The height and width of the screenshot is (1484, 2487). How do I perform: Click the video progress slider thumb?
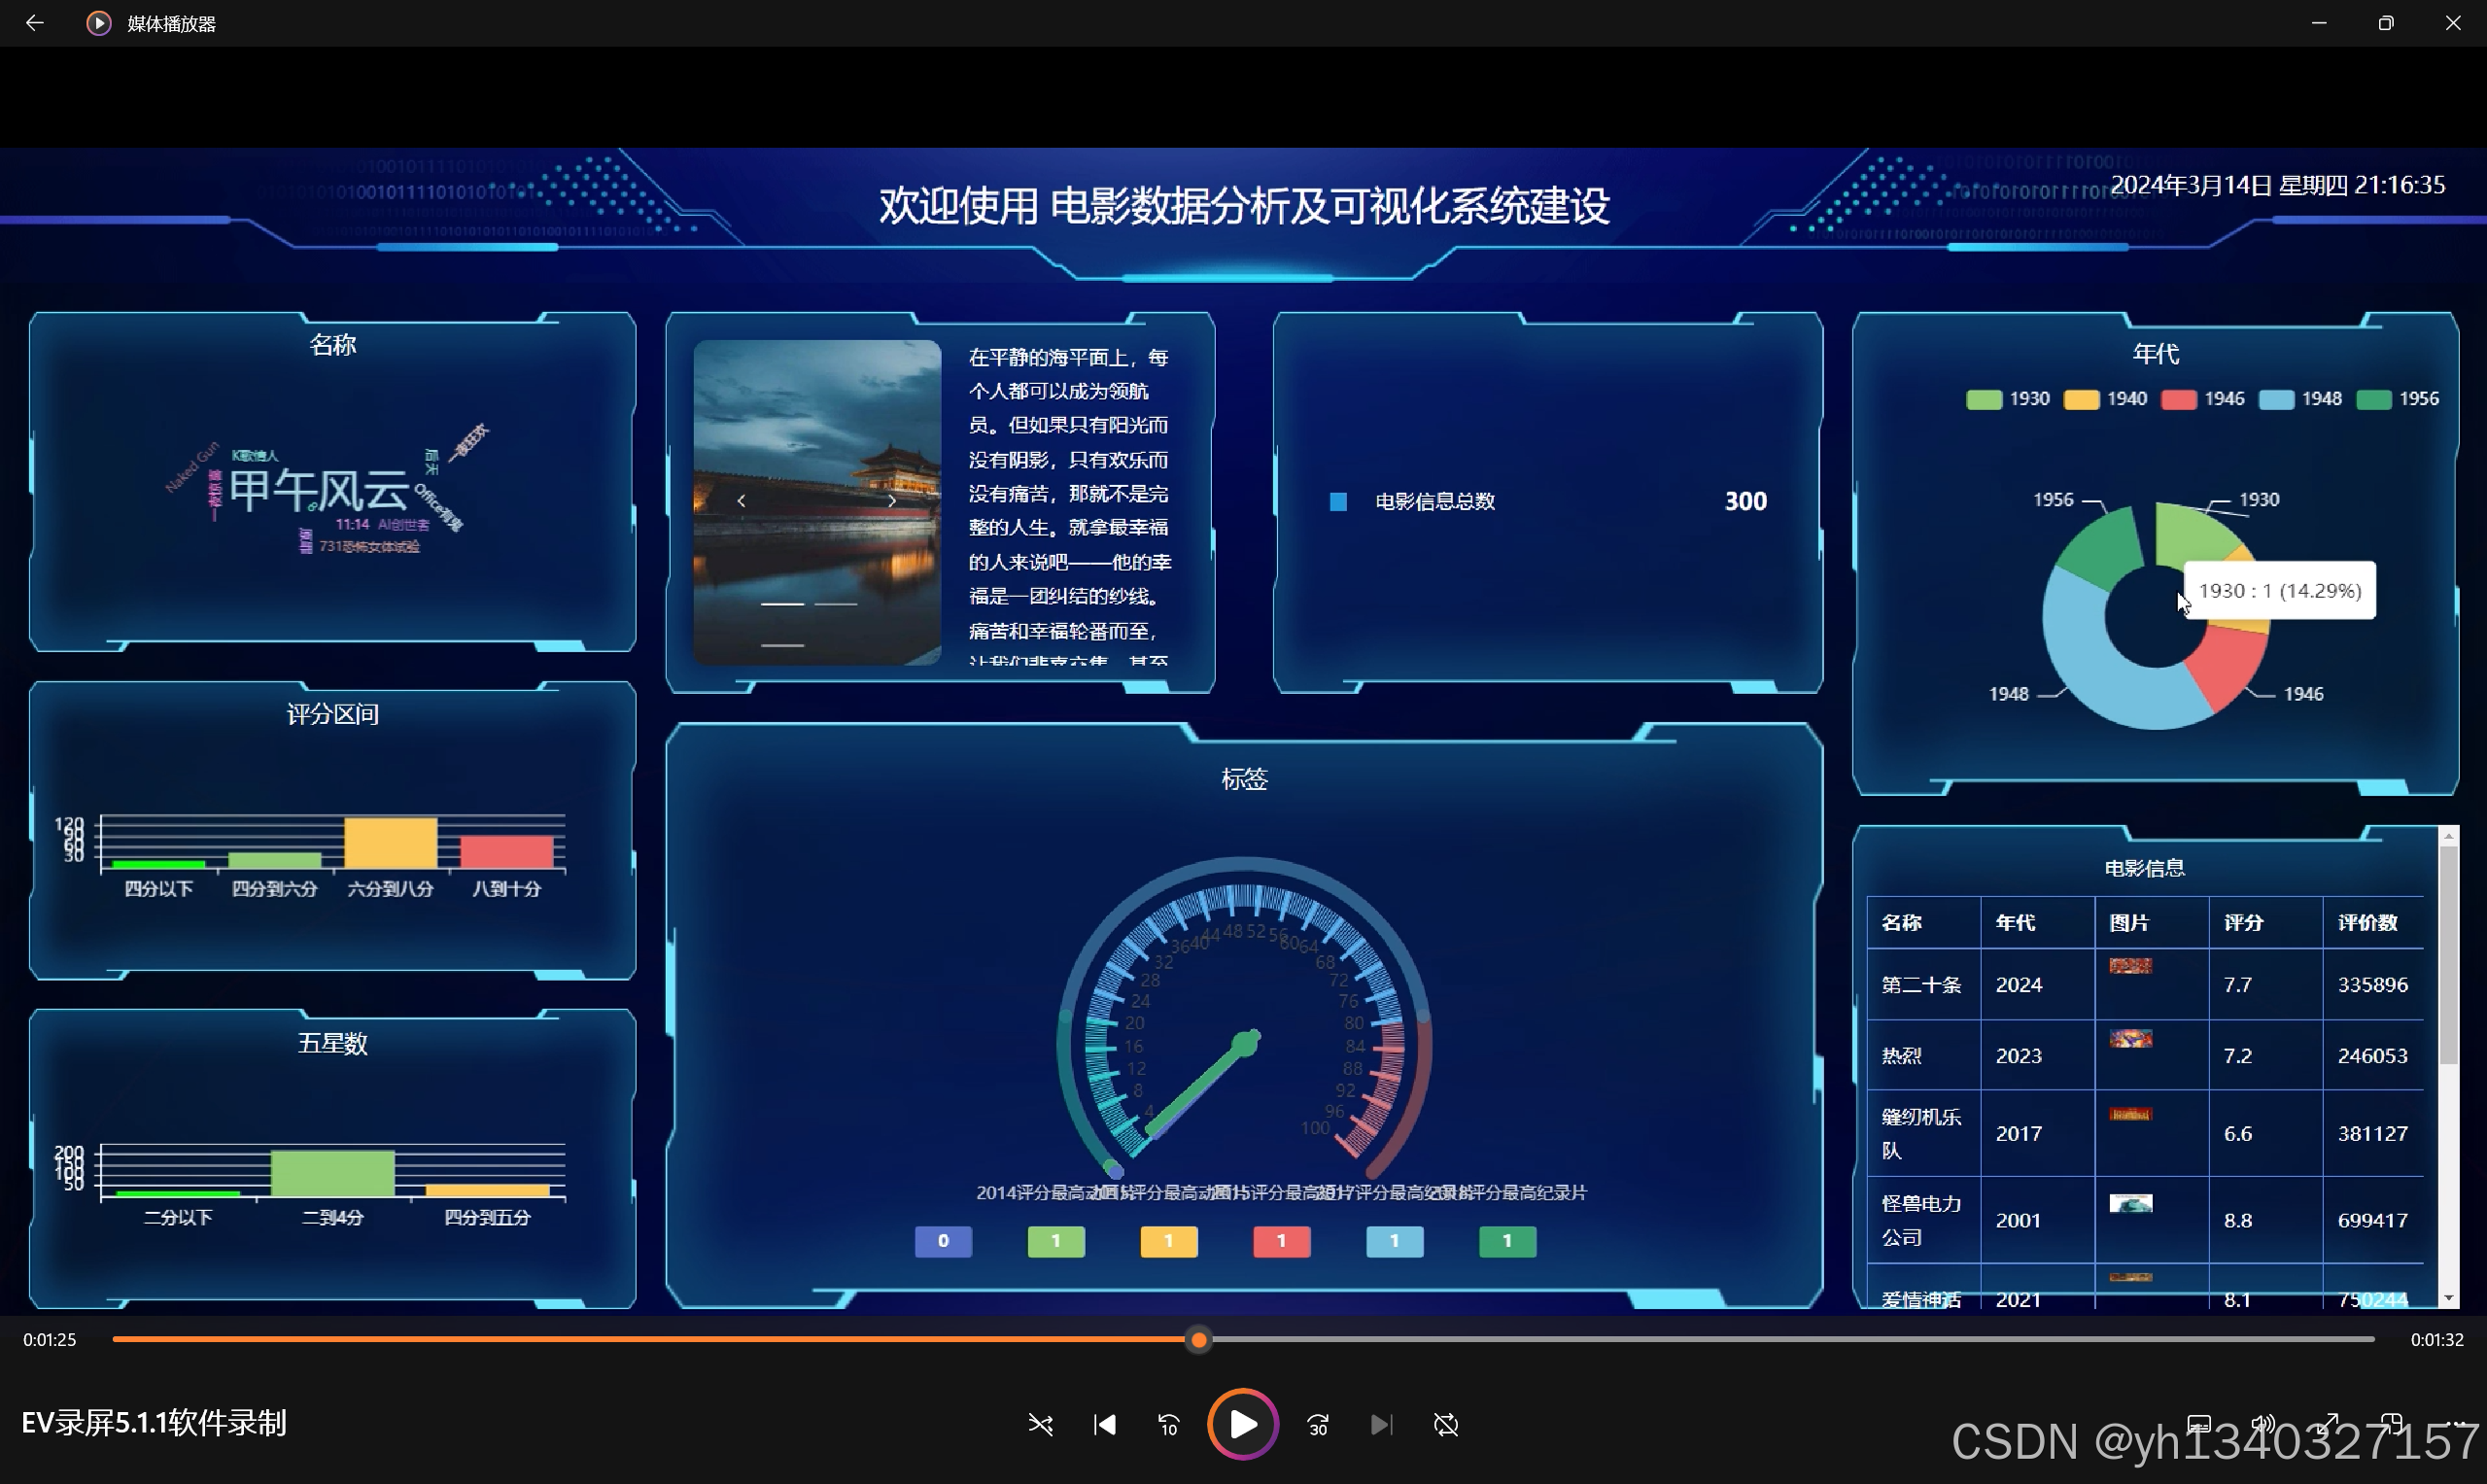(x=1199, y=1340)
